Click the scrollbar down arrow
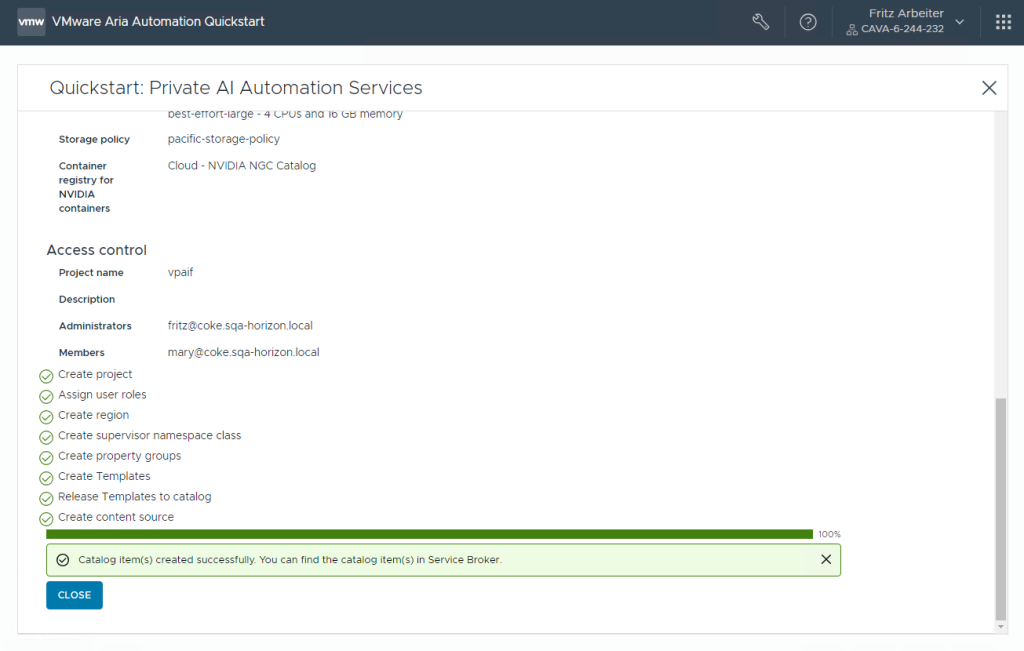The width and height of the screenshot is (1024, 651). 1000,627
